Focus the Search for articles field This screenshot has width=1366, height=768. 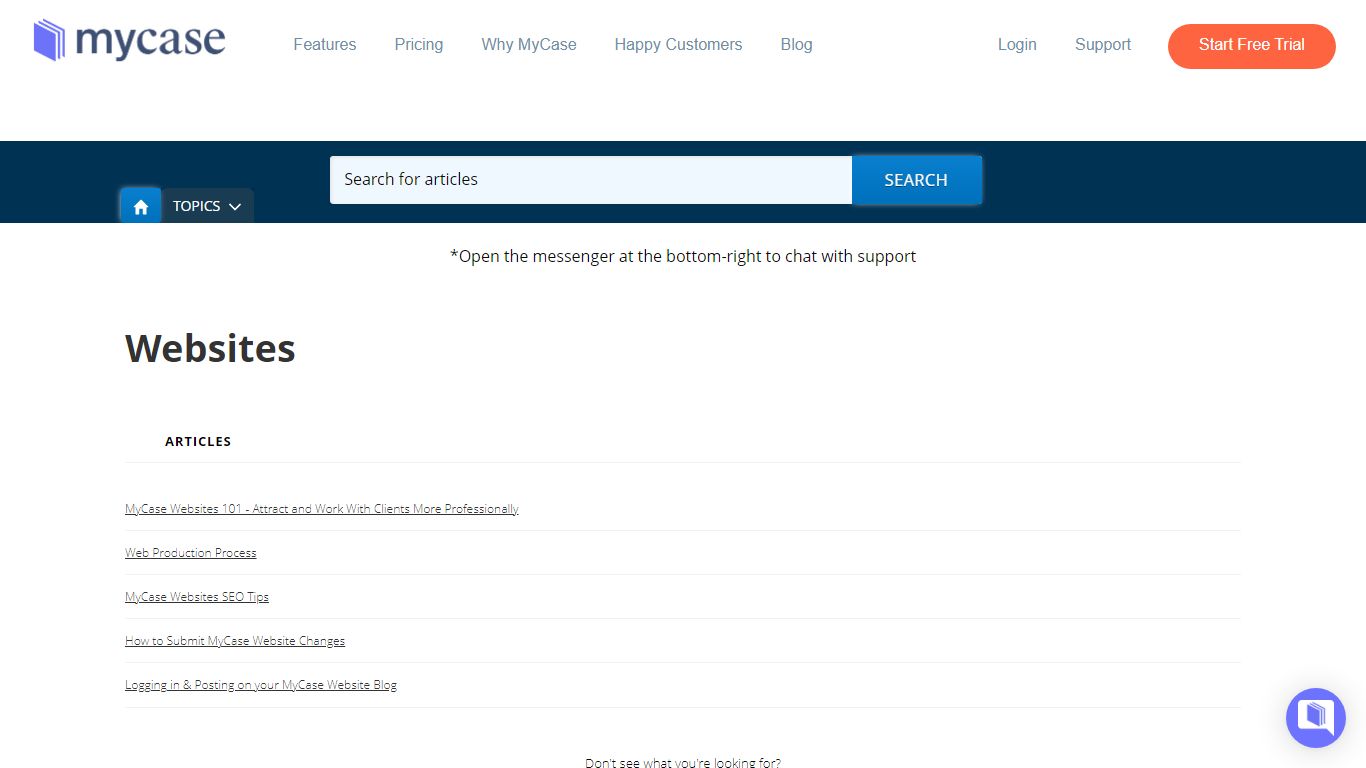point(591,180)
